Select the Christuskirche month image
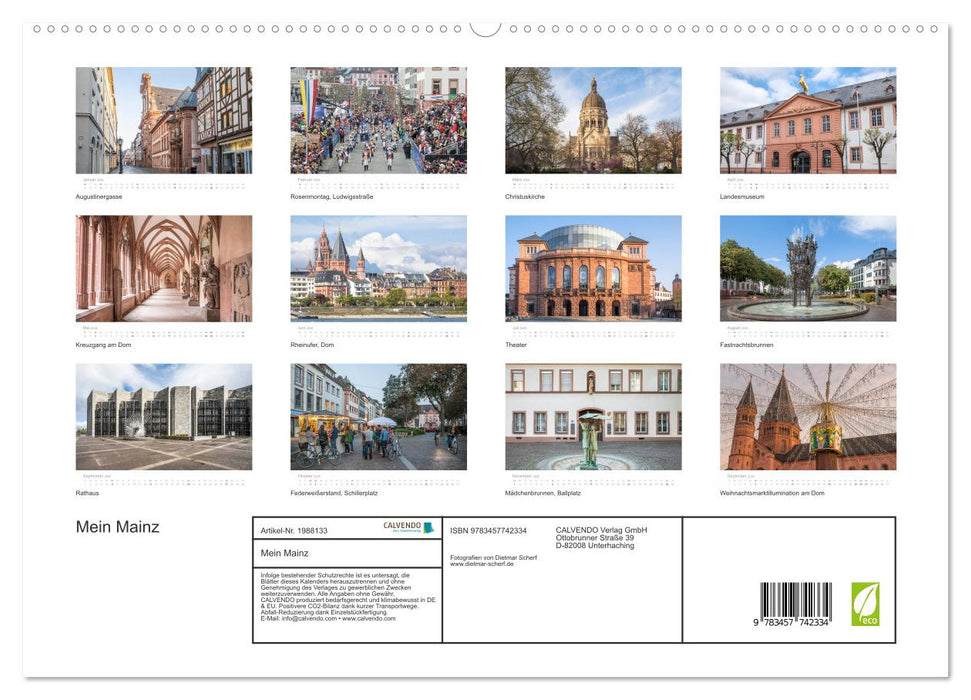 point(592,120)
